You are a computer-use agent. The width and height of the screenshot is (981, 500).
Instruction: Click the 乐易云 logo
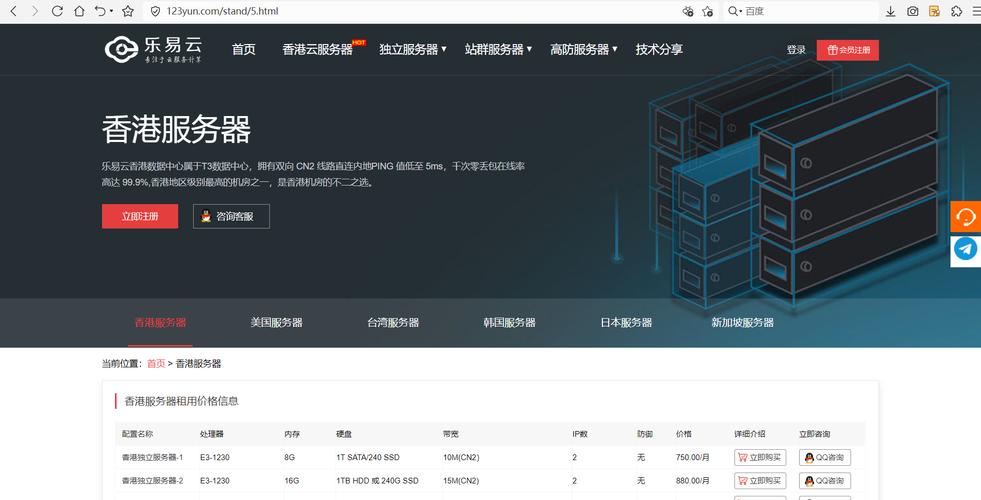tap(153, 49)
